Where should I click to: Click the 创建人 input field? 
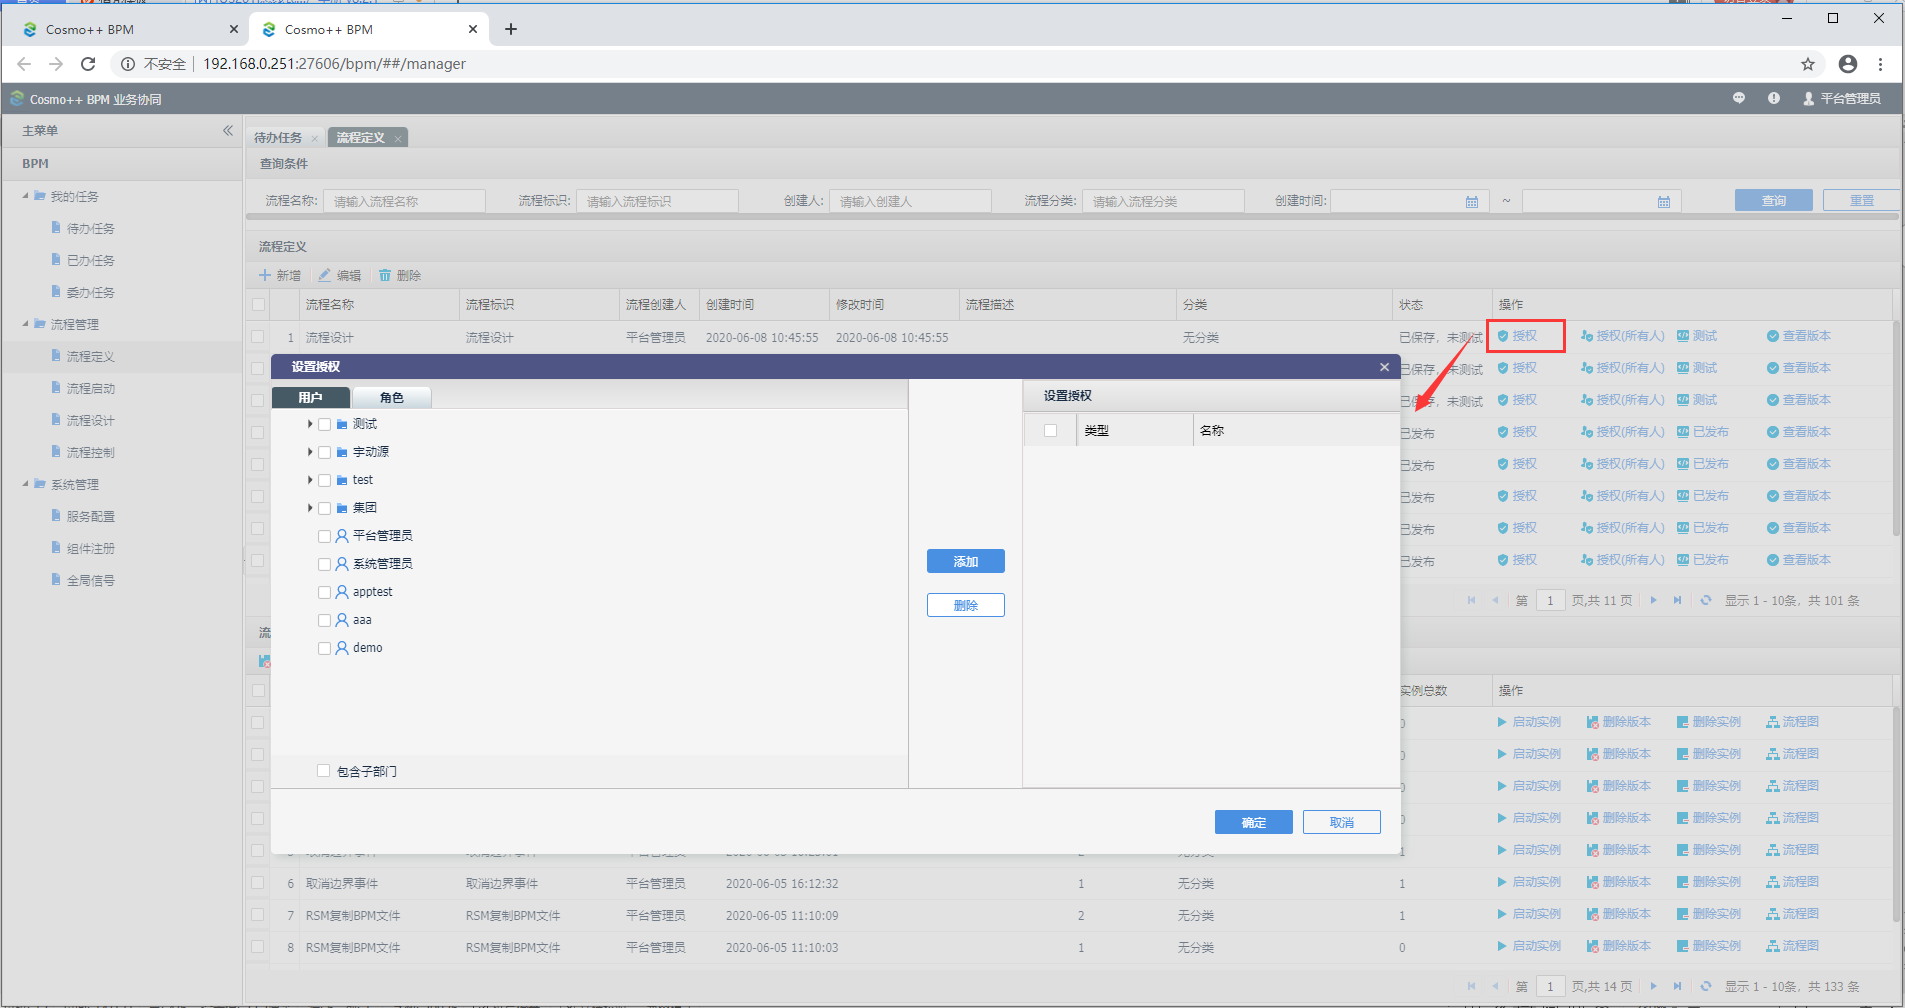point(910,201)
